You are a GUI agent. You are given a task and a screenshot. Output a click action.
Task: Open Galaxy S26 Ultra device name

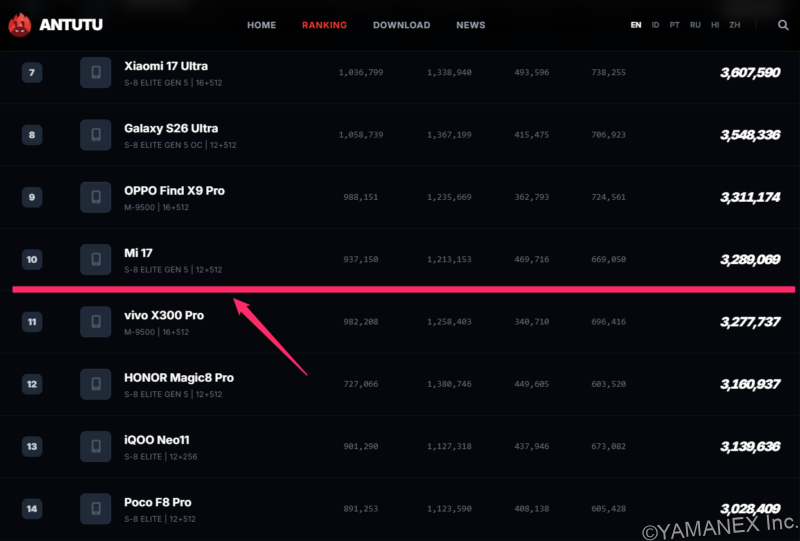pyautogui.click(x=171, y=128)
